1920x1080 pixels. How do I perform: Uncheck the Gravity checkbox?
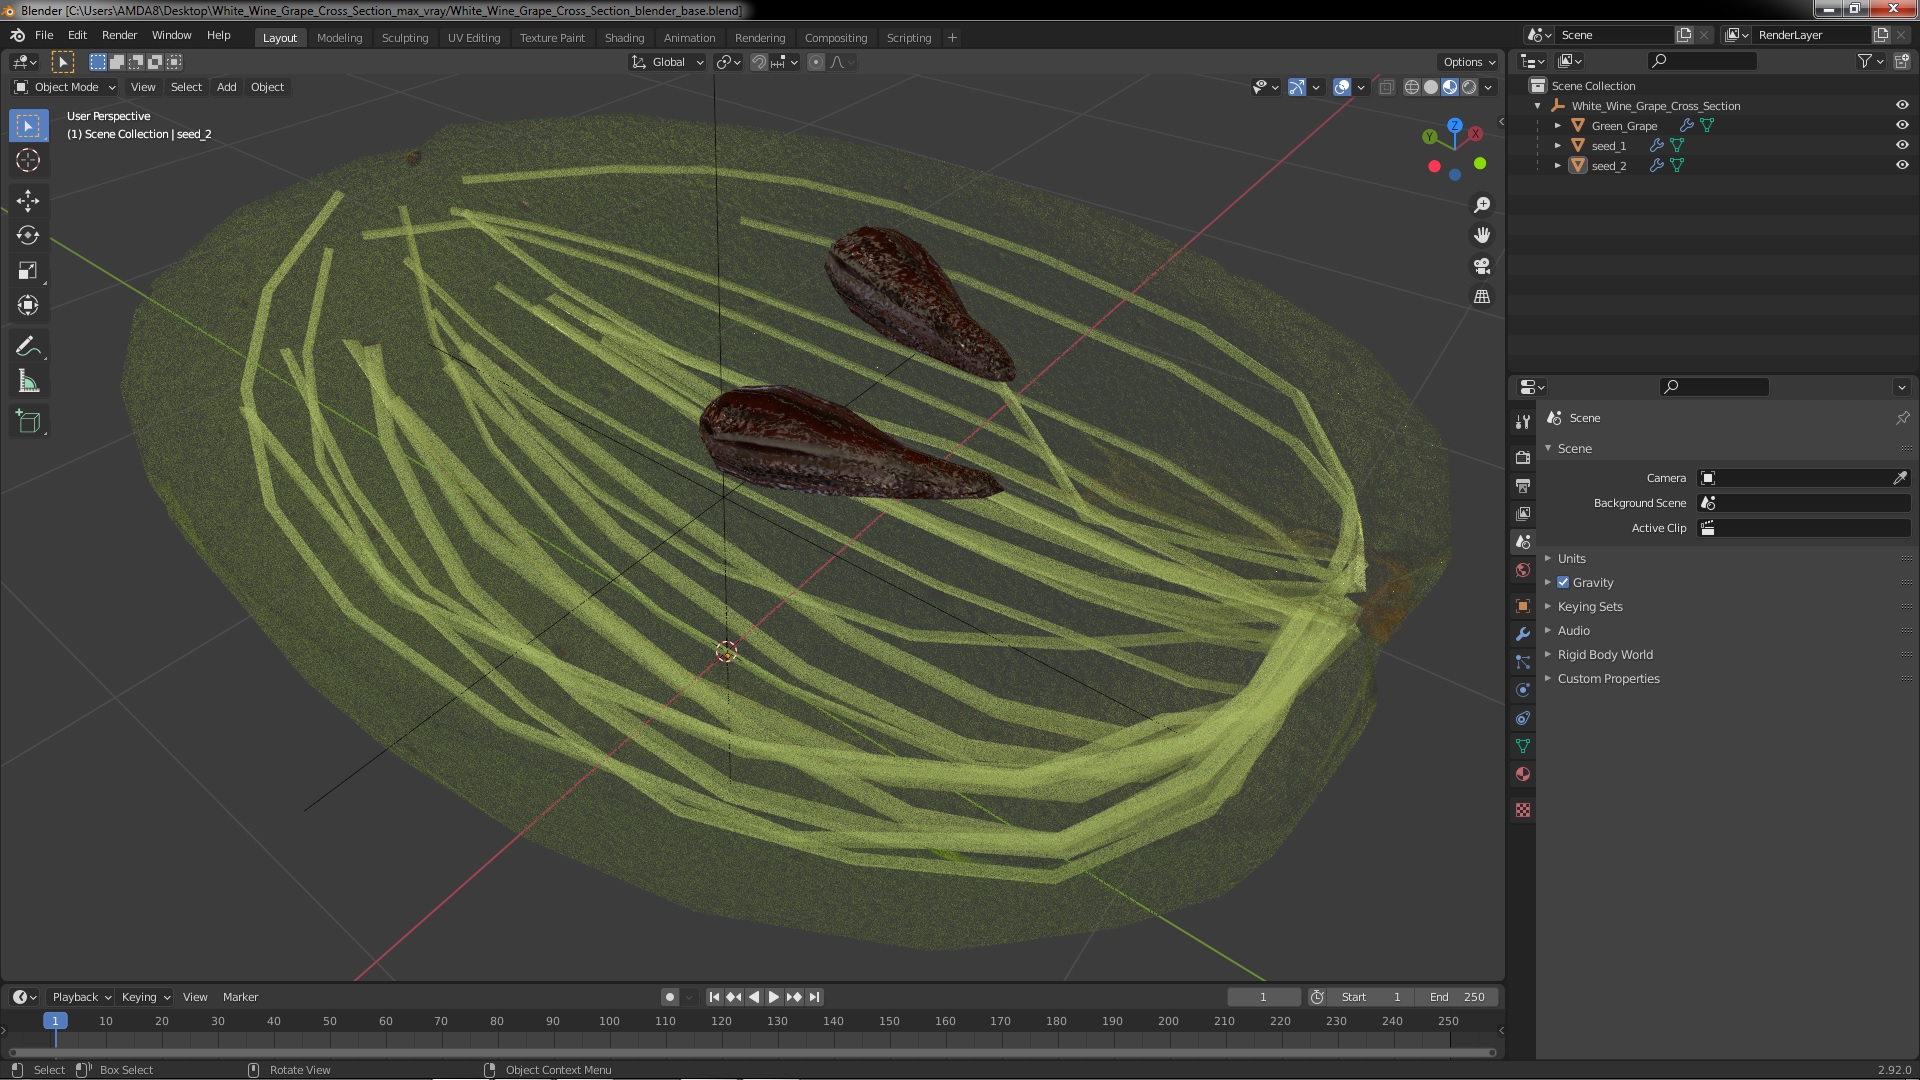click(1563, 582)
